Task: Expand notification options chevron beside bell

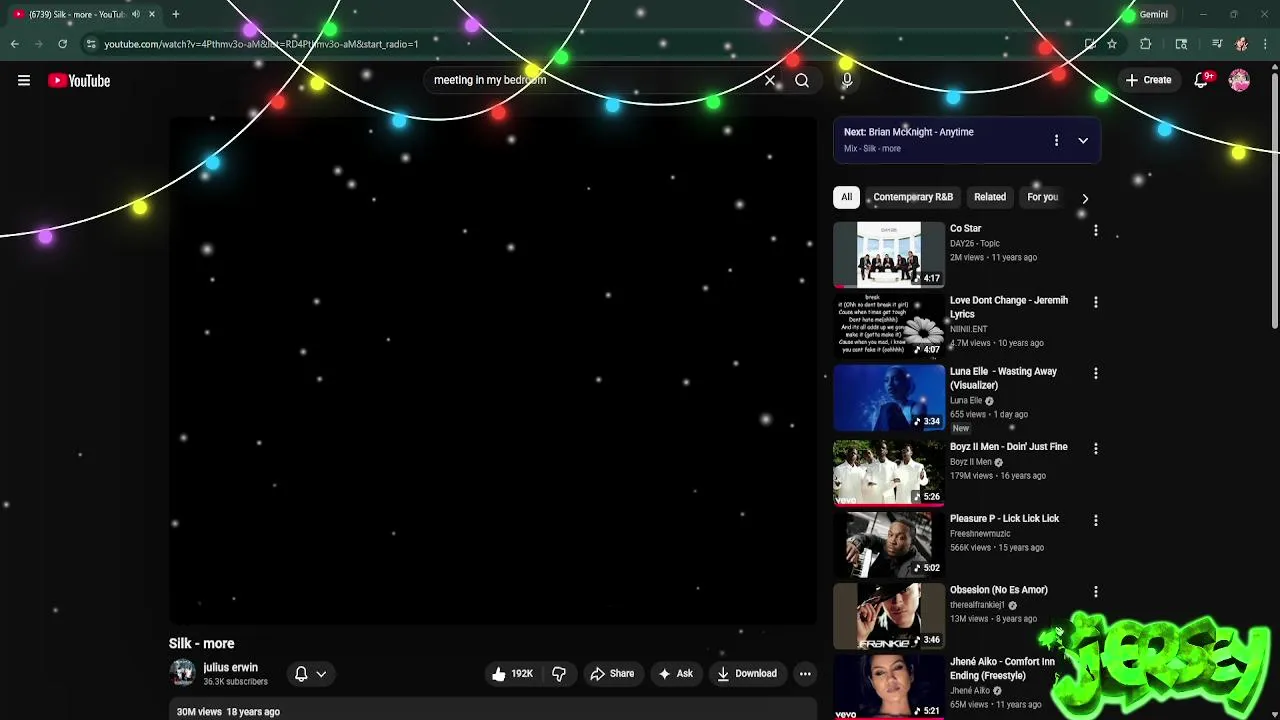Action: tap(321, 674)
